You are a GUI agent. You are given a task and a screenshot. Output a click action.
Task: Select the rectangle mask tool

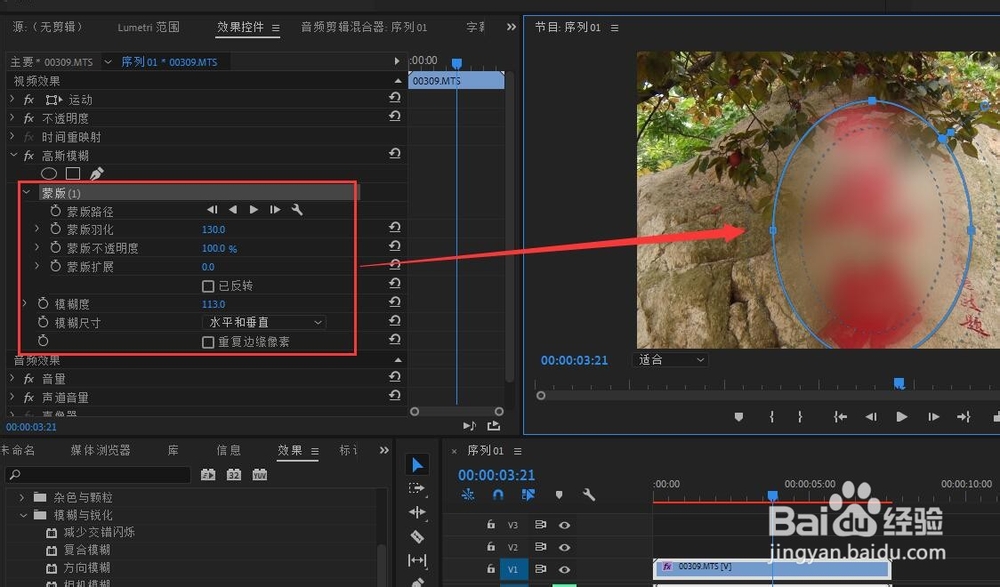pos(72,173)
